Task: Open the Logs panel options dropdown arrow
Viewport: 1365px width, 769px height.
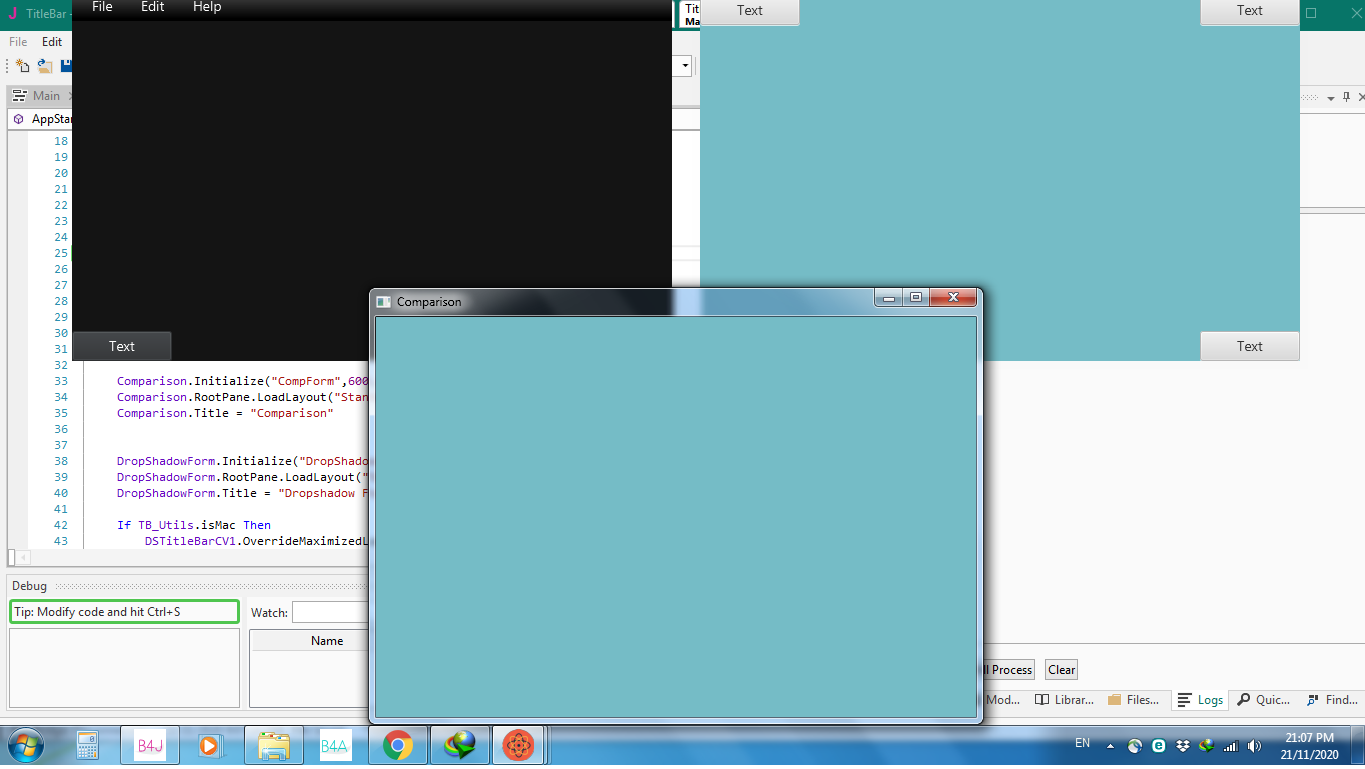Action: [x=1331, y=98]
